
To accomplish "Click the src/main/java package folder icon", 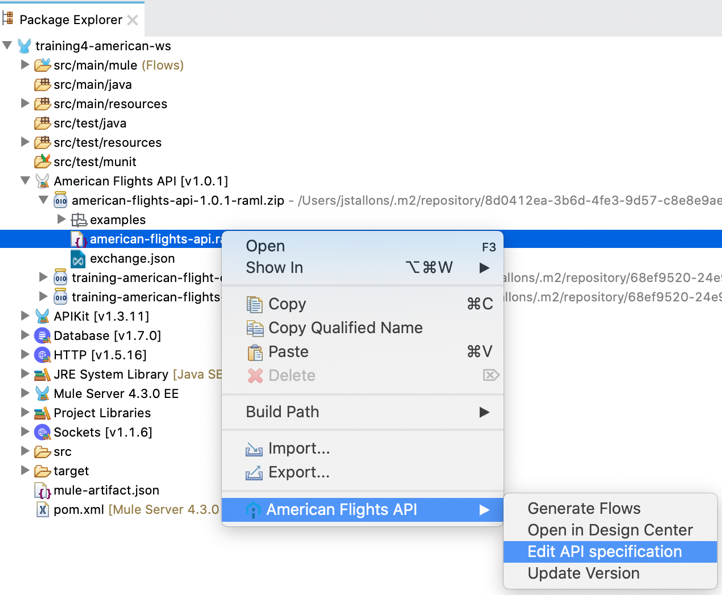I will coord(42,84).
